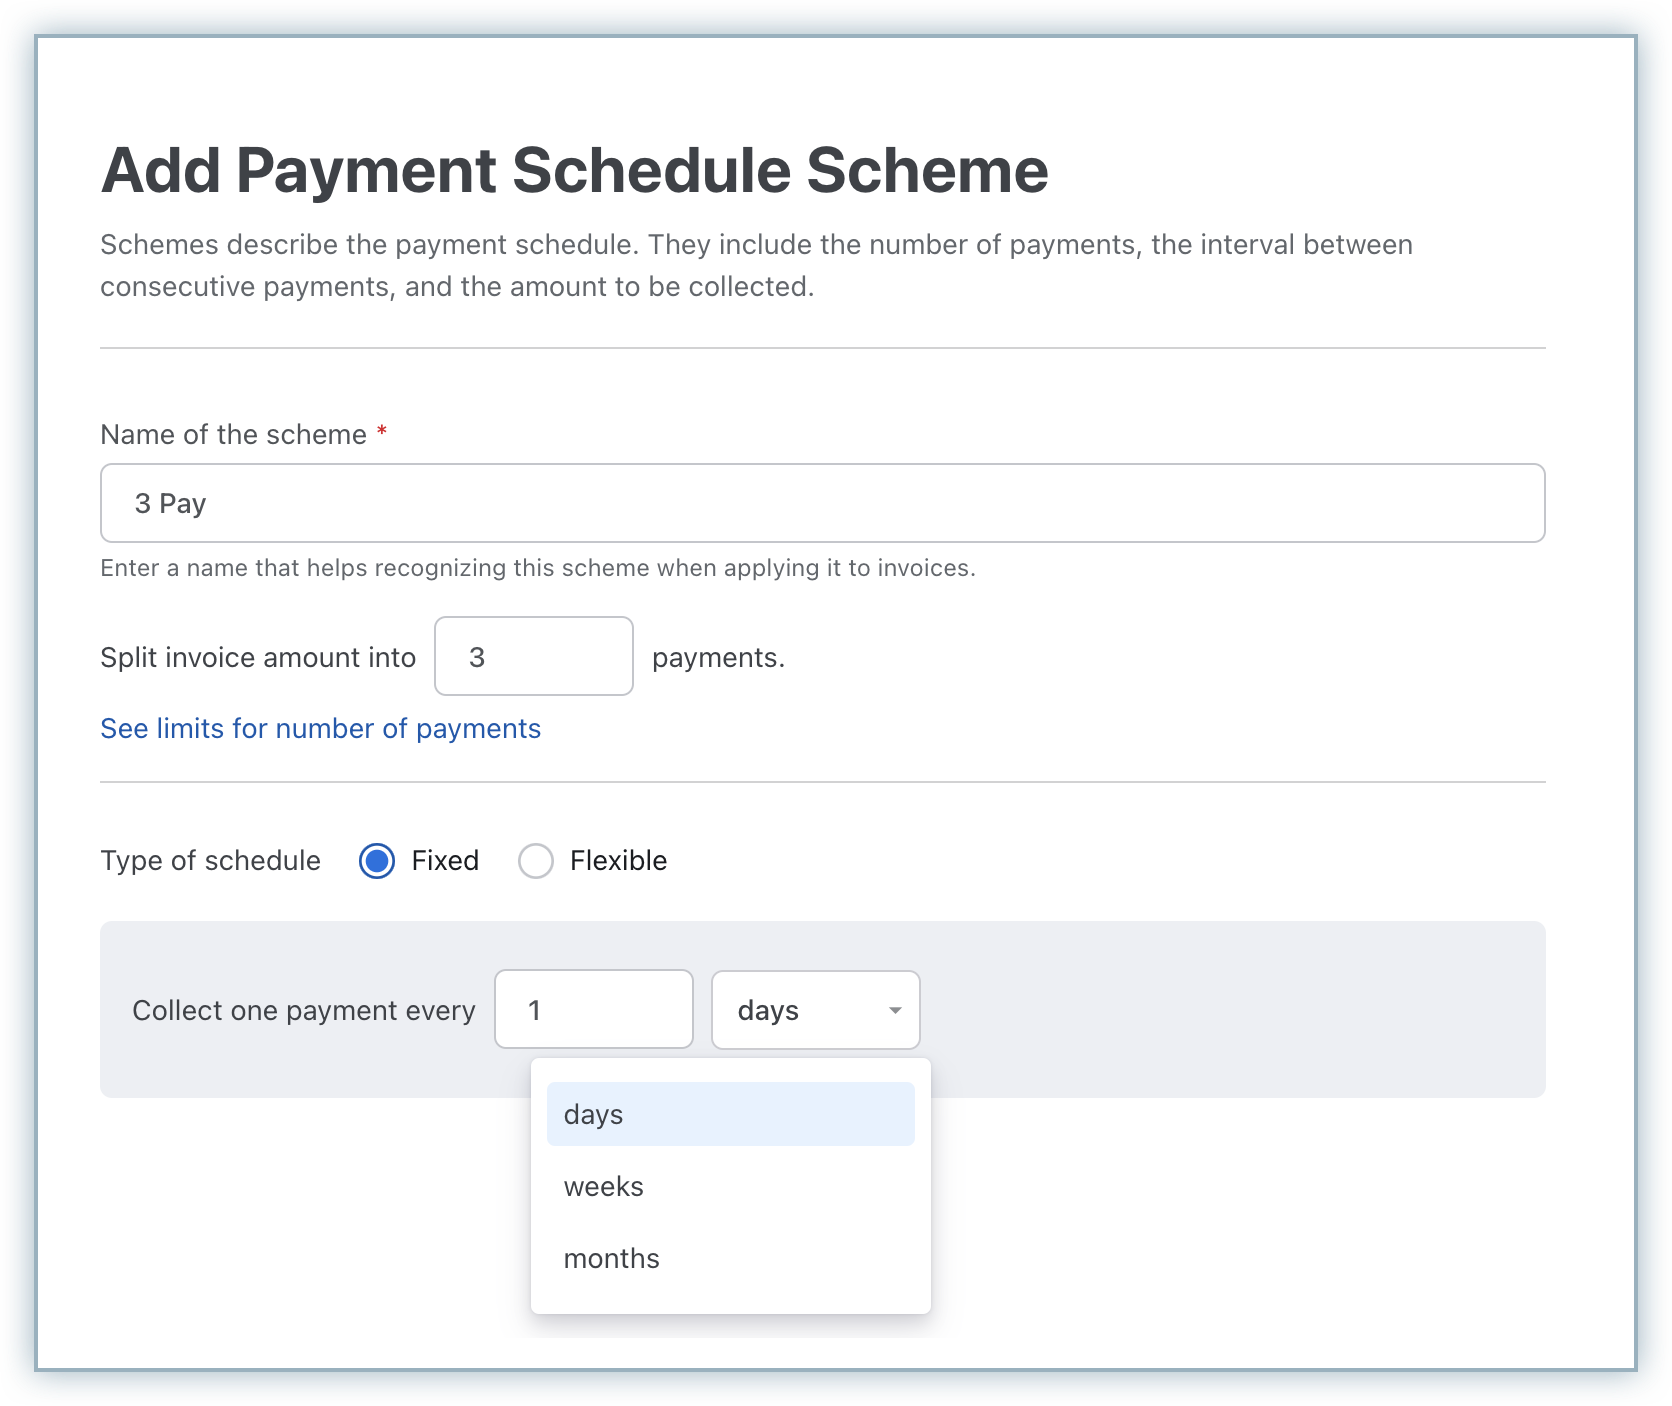Screen dimensions: 1672x1406
Task: Click the red required asterisk
Action: click(x=382, y=432)
